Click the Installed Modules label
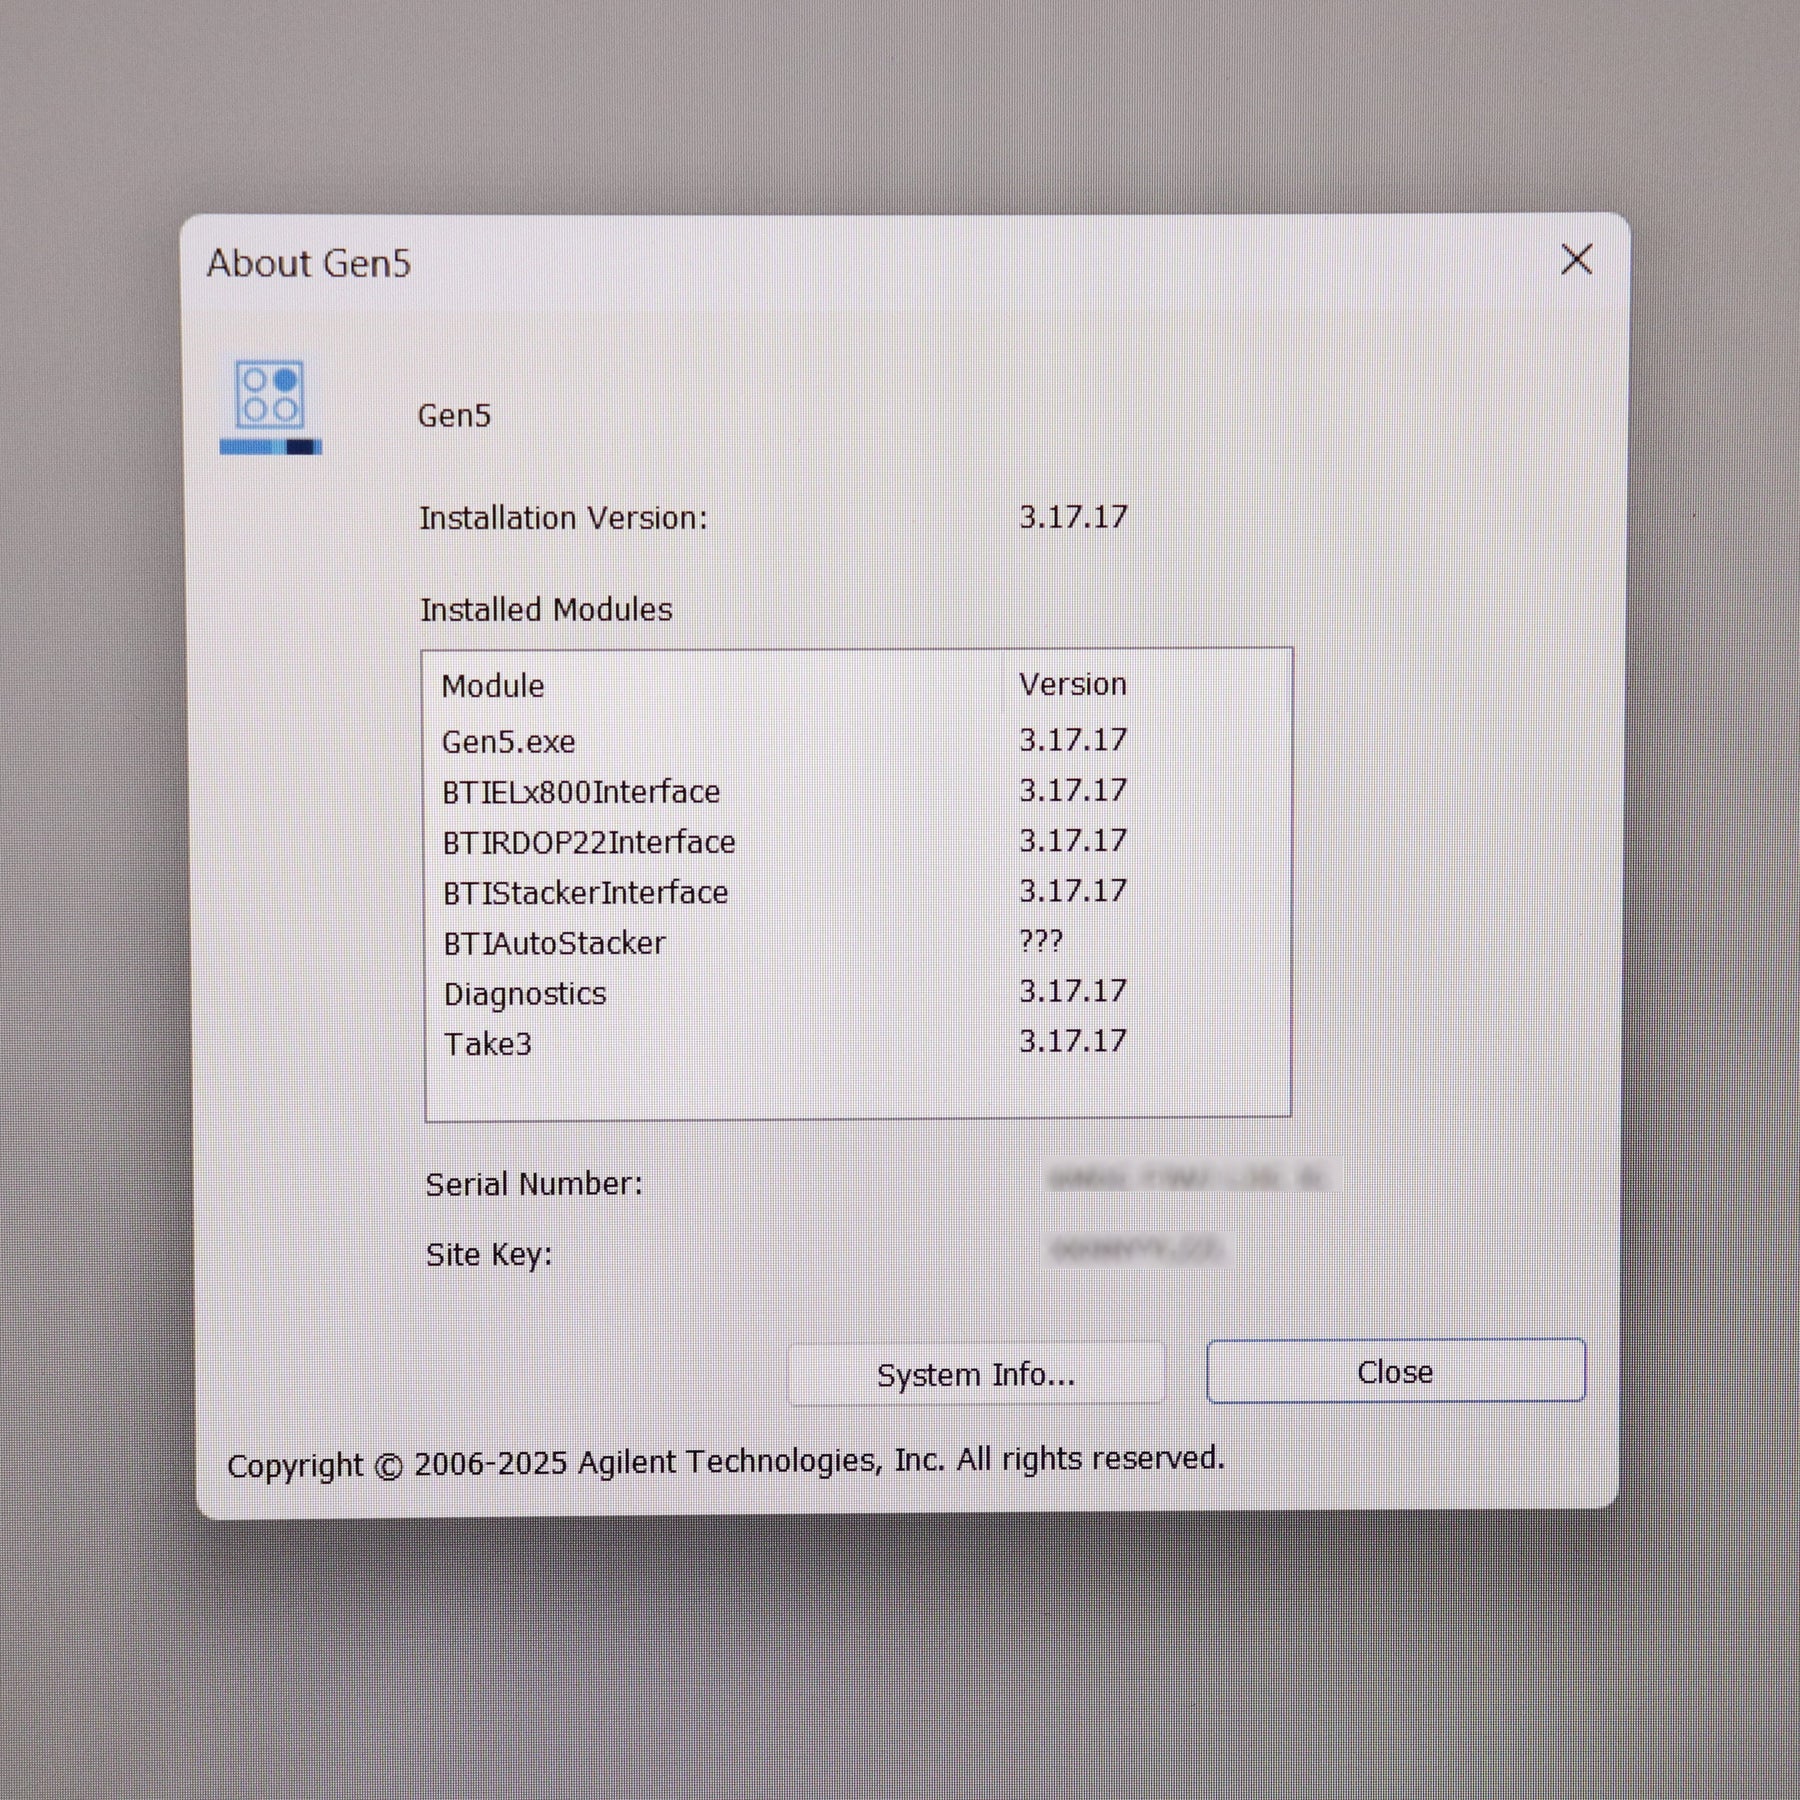 pos(546,609)
